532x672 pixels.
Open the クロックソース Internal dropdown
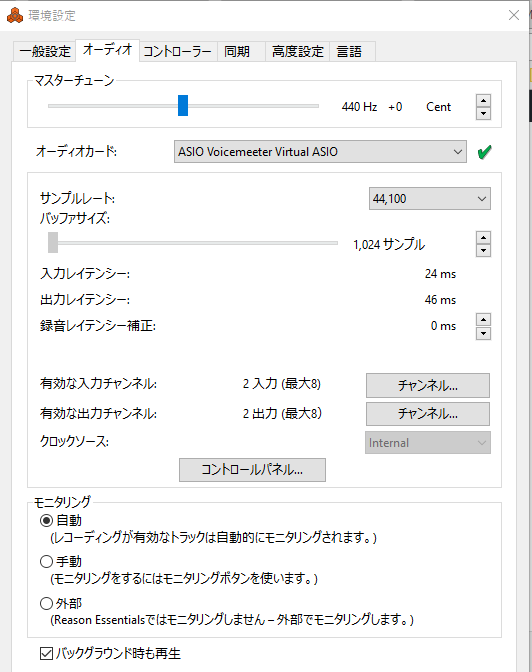point(428,443)
